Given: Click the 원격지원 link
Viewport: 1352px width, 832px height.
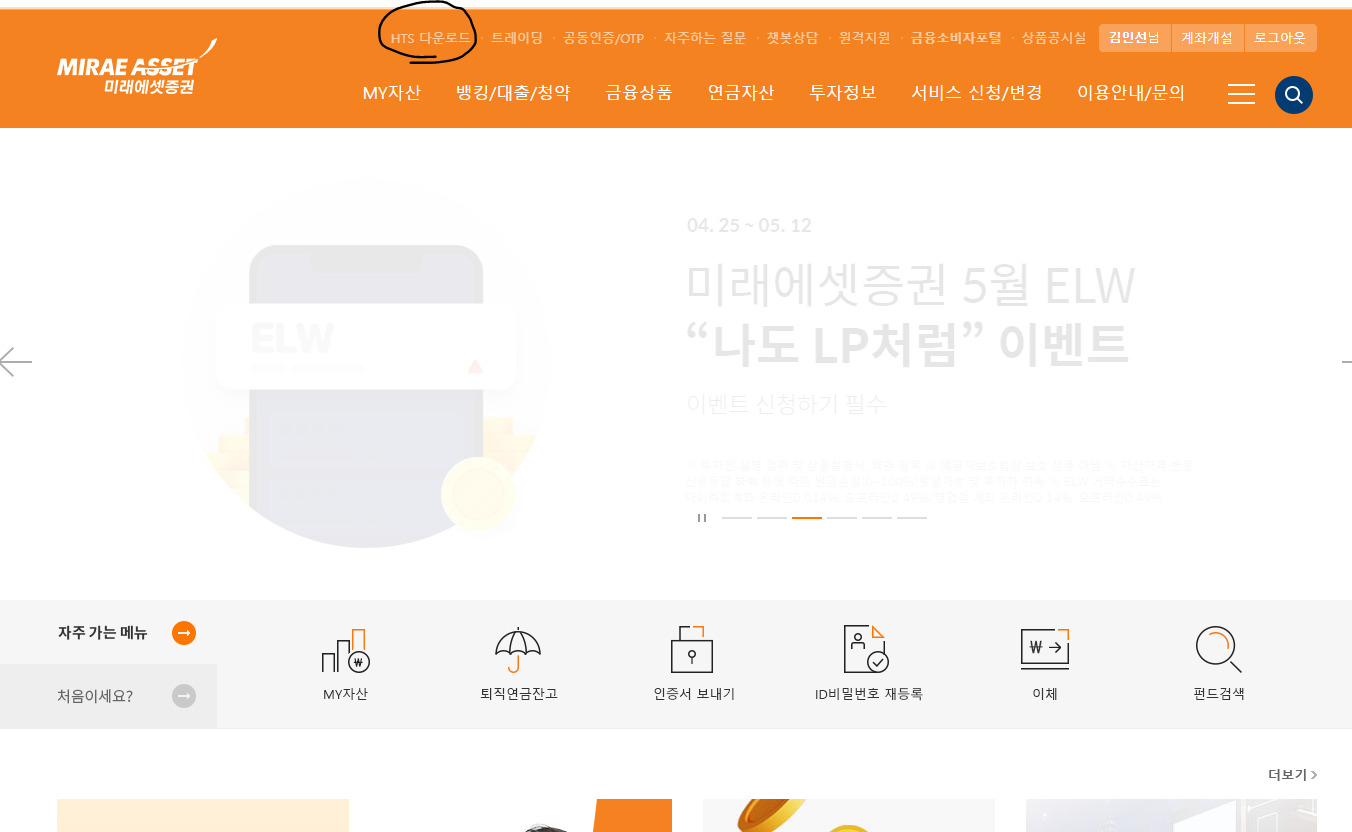Looking at the screenshot, I should click(864, 38).
